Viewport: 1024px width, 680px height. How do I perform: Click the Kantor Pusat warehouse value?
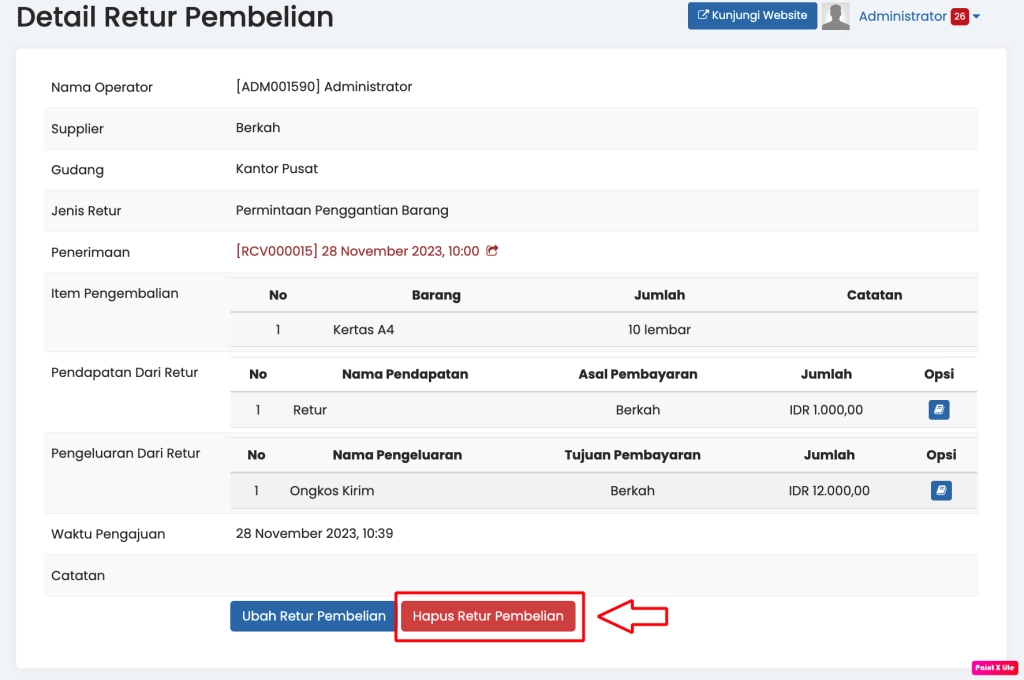coord(277,169)
